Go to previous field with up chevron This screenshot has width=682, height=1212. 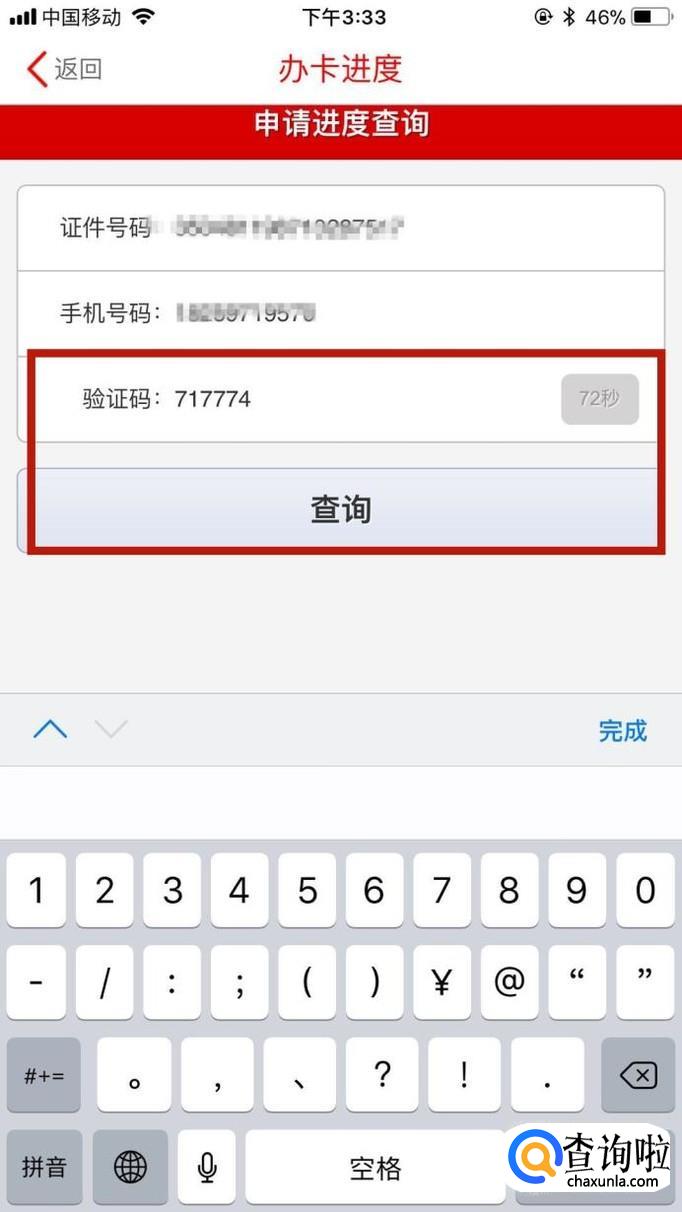point(50,729)
